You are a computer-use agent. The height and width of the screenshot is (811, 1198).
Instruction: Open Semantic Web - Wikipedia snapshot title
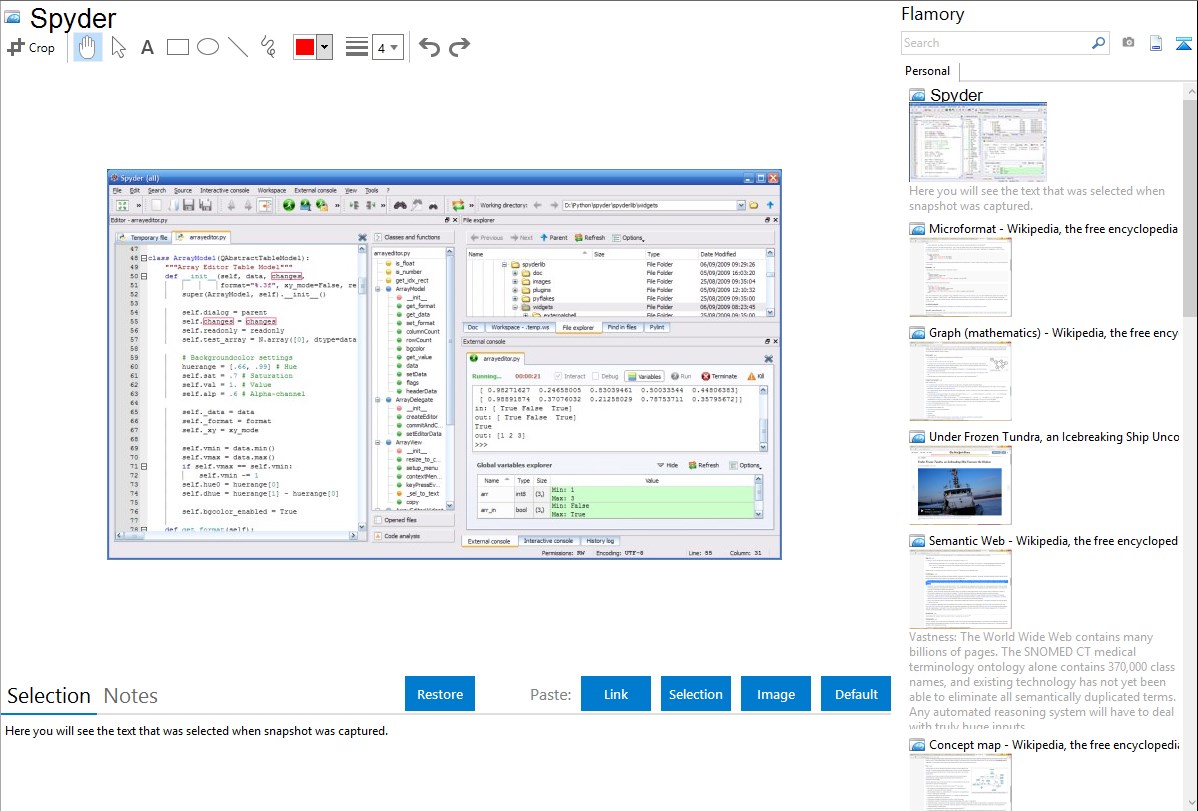pyautogui.click(x=1053, y=540)
